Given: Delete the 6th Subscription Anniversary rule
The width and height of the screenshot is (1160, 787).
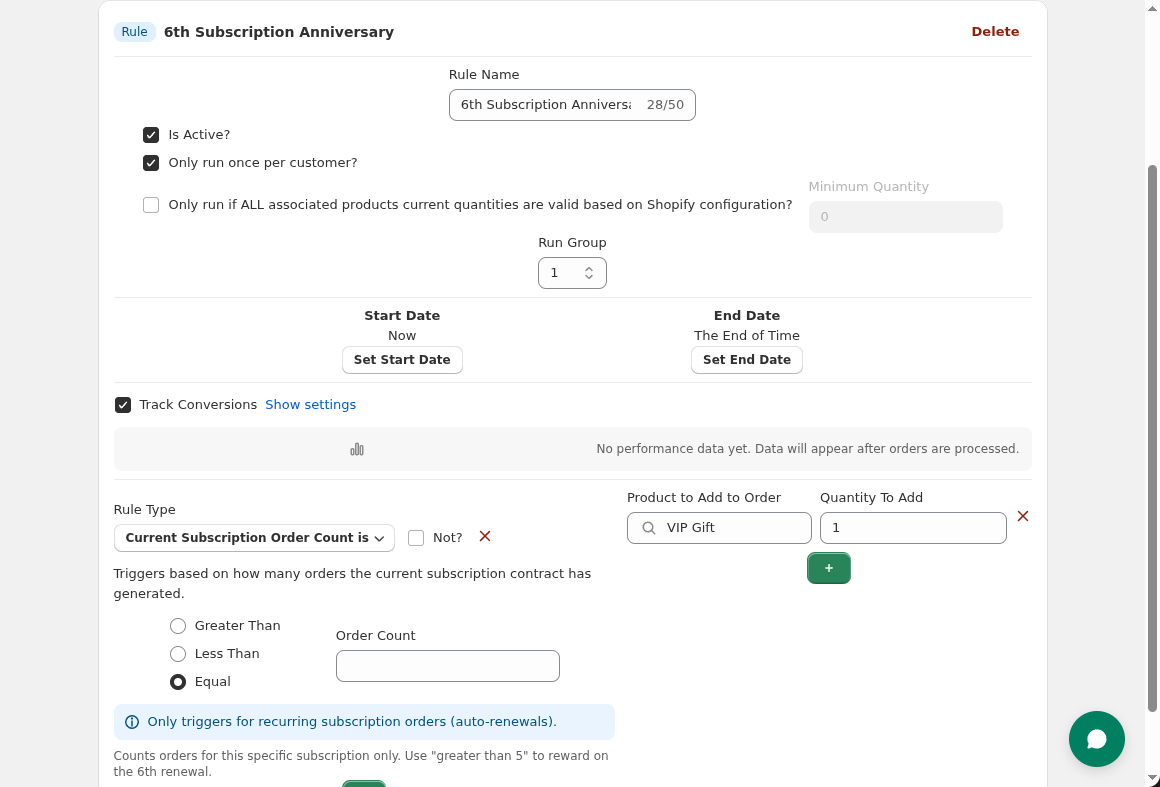Looking at the screenshot, I should tap(995, 31).
